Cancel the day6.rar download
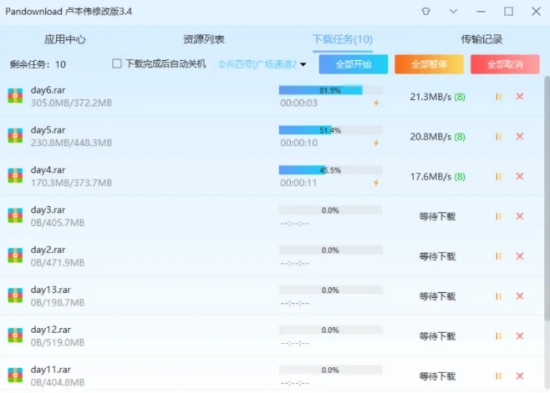The image size is (550, 393). click(520, 96)
